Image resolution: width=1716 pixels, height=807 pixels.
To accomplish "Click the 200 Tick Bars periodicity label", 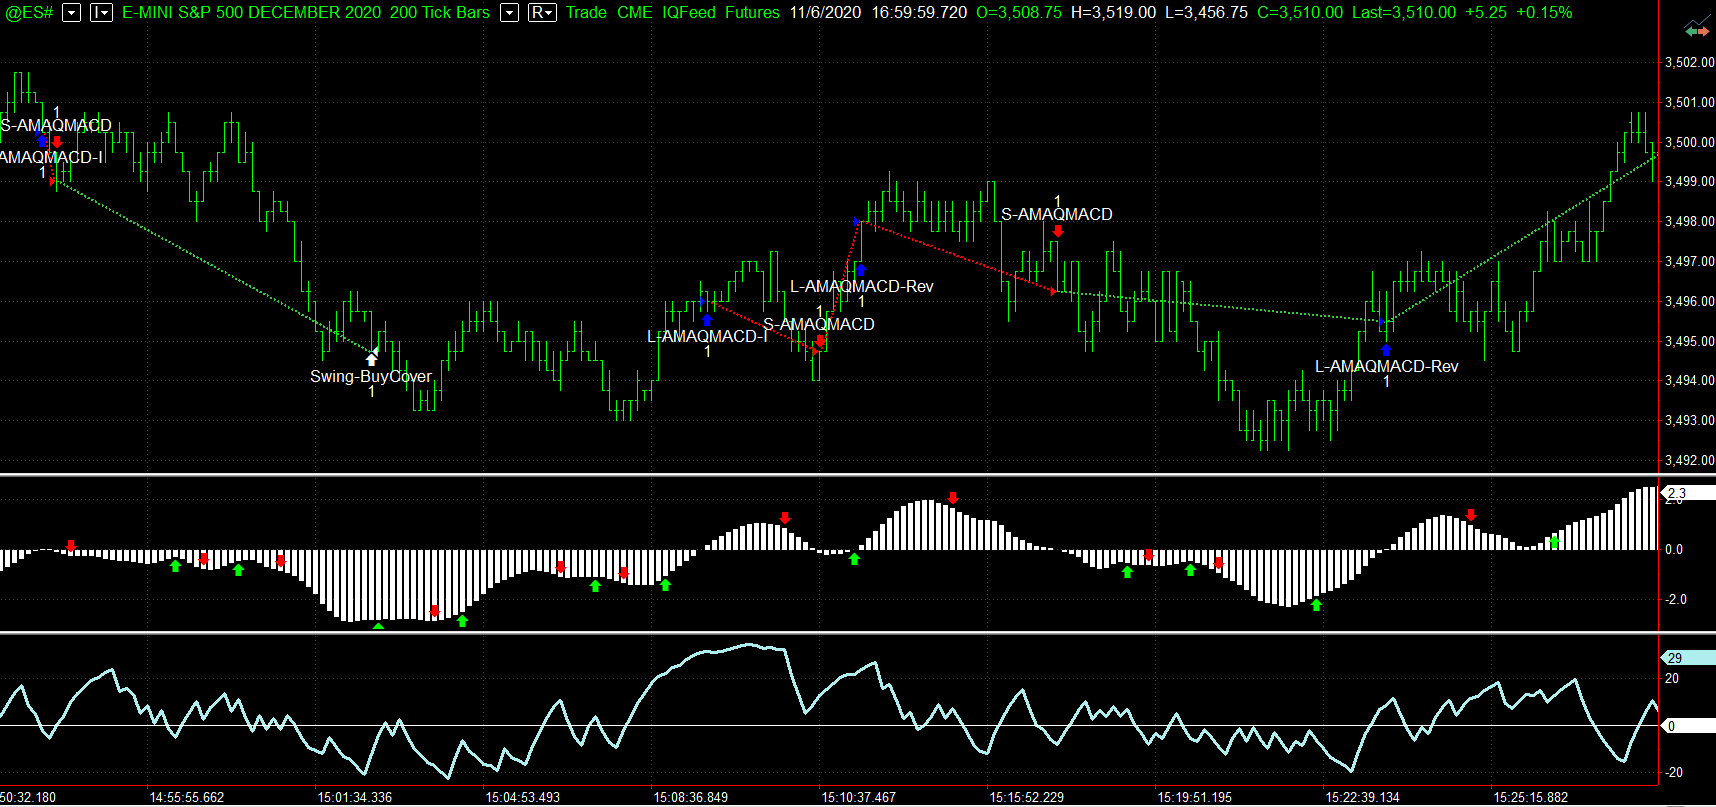I will tap(440, 13).
